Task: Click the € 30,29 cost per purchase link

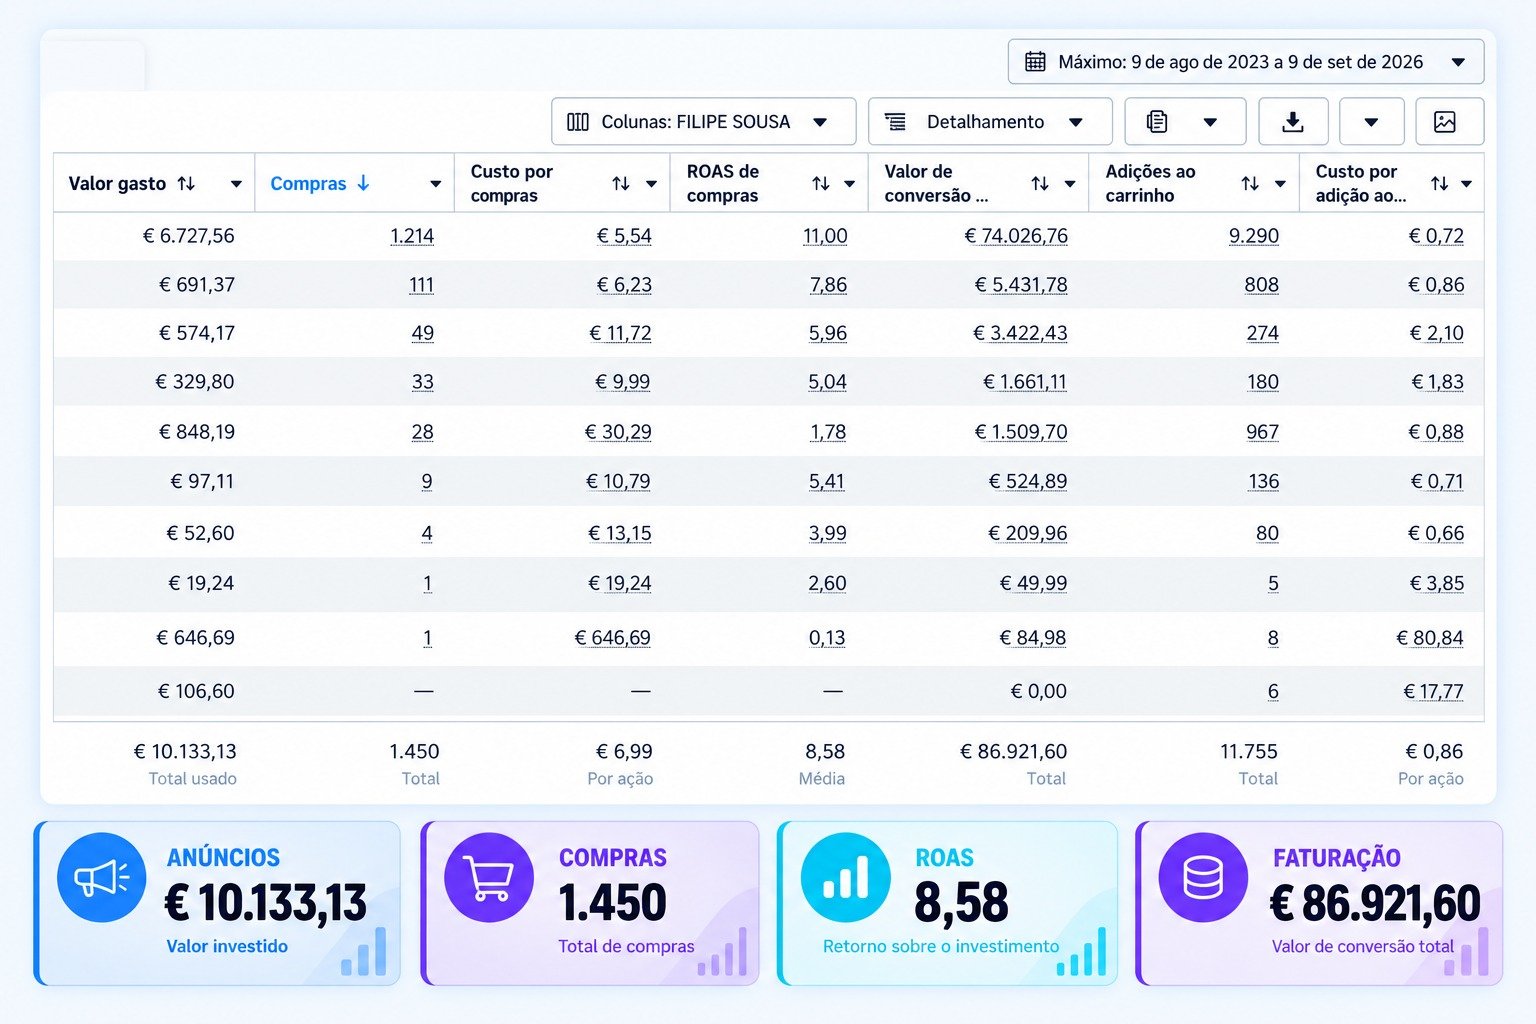Action: click(618, 432)
